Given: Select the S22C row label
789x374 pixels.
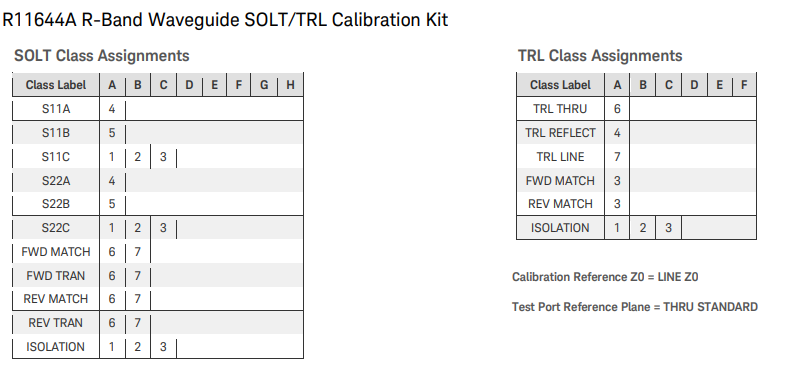Looking at the screenshot, I should tap(56, 228).
